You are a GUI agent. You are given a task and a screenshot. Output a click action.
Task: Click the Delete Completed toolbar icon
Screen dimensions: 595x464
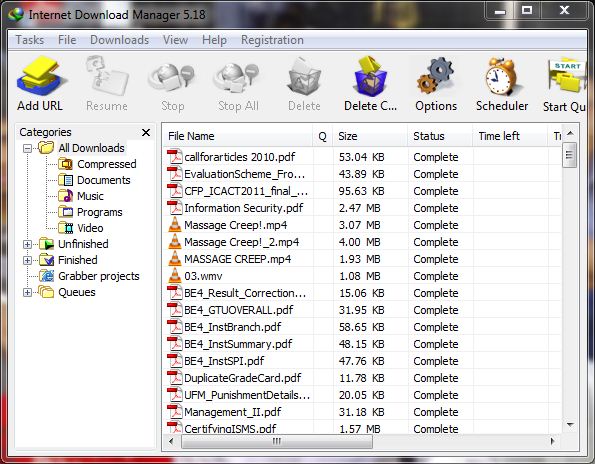(370, 76)
